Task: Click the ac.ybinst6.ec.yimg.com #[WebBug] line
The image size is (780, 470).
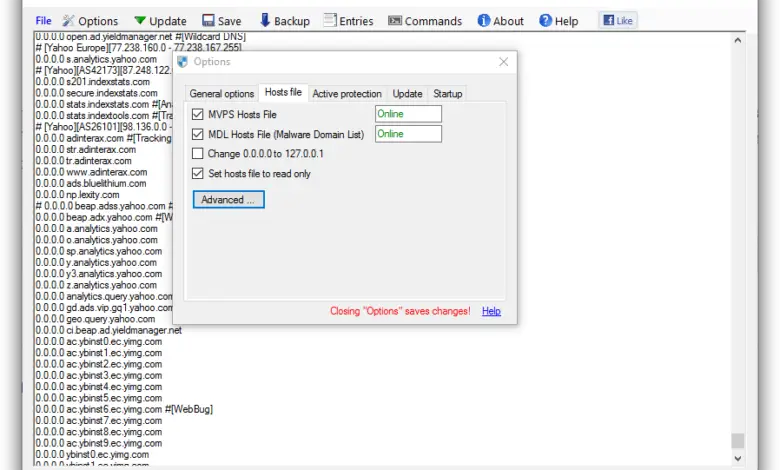Action: (x=124, y=409)
